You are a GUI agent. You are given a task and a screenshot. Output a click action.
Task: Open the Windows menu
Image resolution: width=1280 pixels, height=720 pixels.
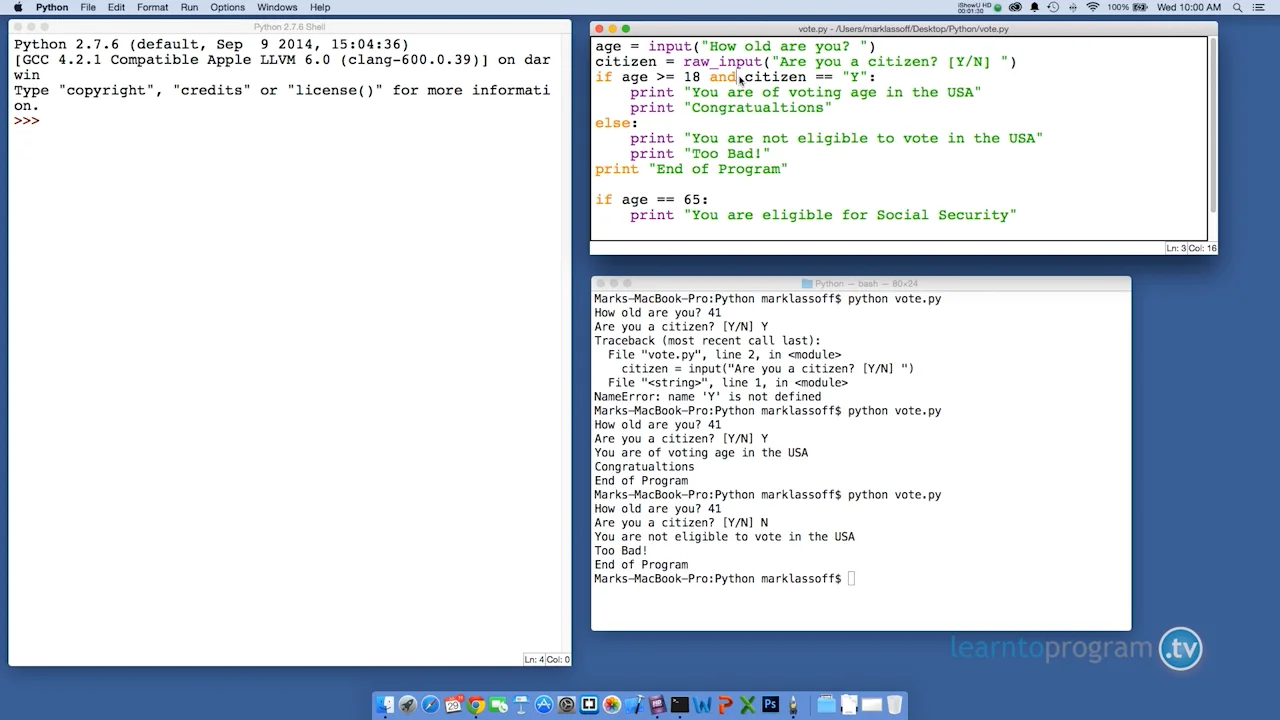click(x=277, y=7)
